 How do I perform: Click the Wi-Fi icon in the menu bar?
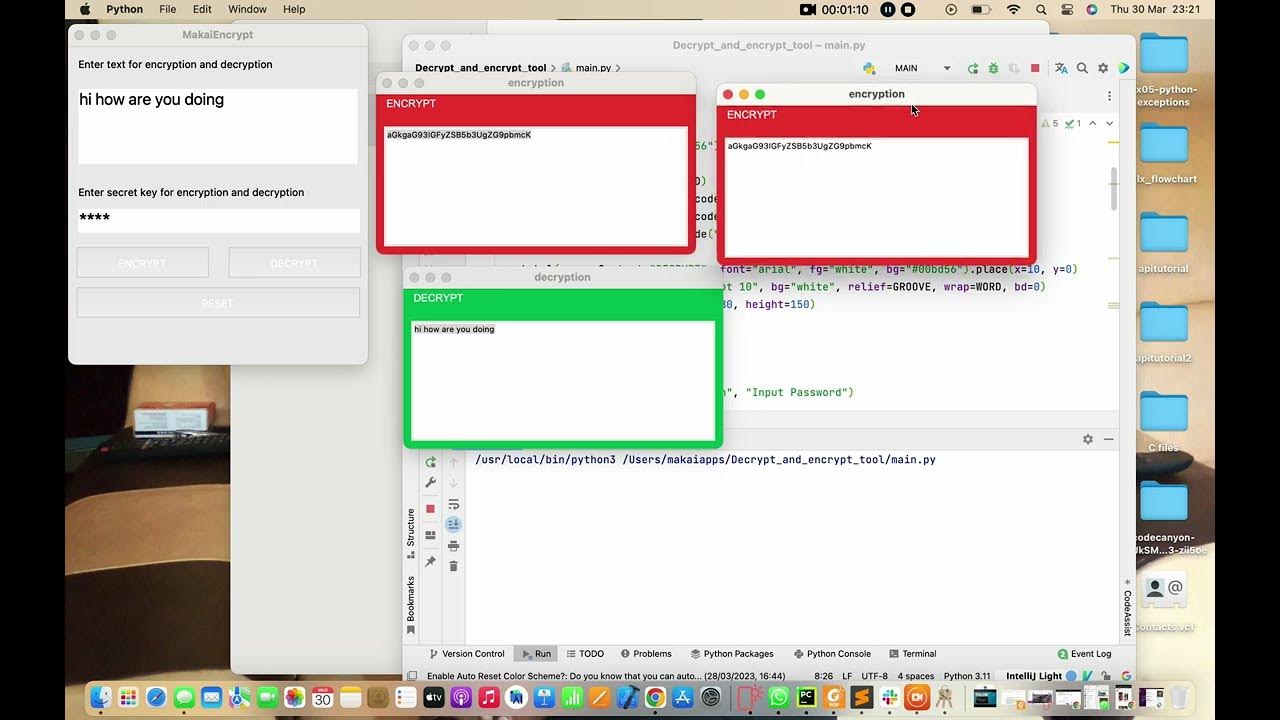pos(1014,9)
